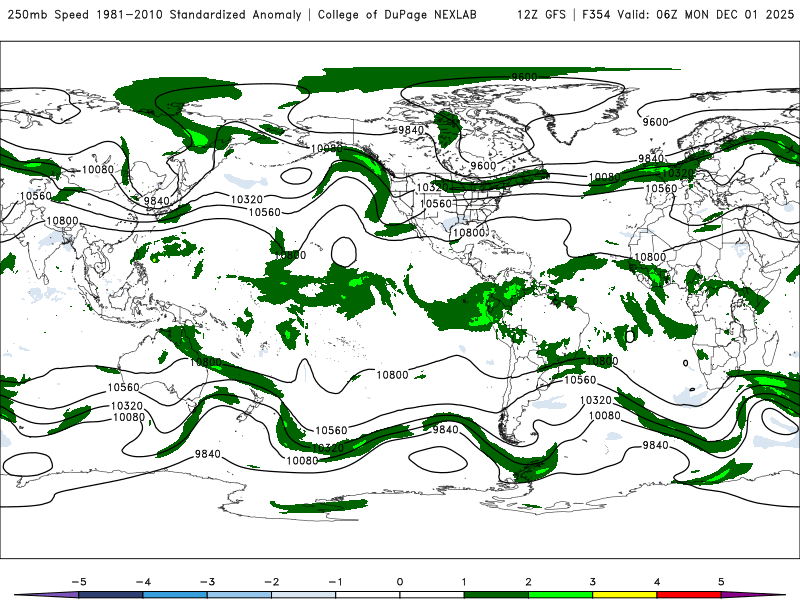
Task: Click the light blue -3 to -2 legend segment
Action: pyautogui.click(x=239, y=595)
